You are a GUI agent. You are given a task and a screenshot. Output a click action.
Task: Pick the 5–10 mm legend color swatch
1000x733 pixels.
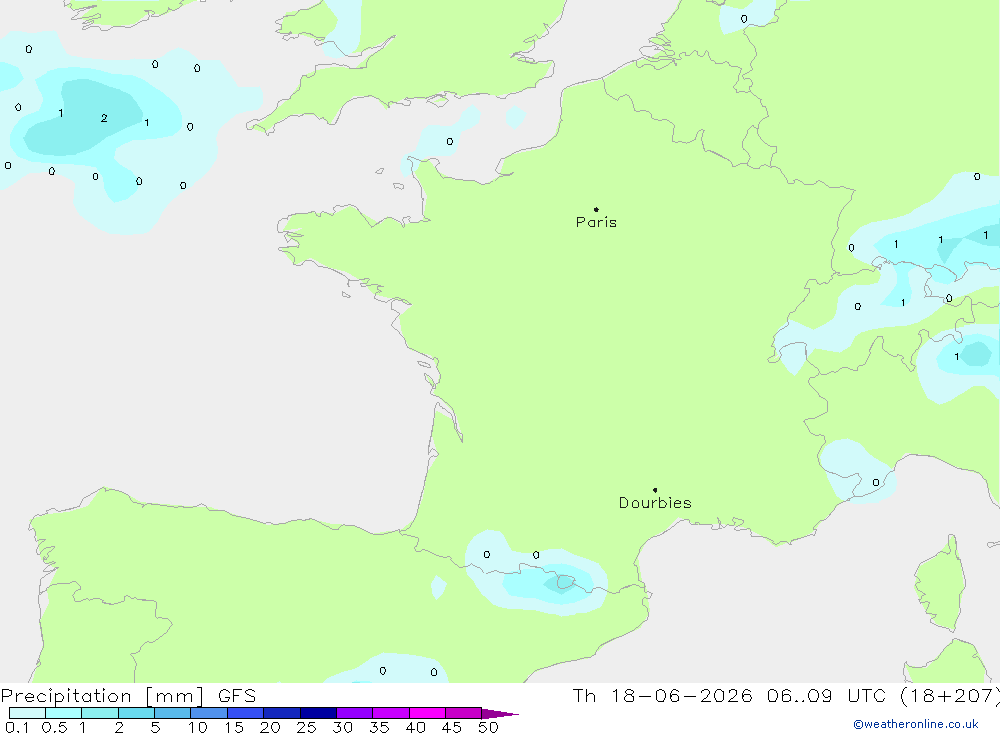[172, 713]
